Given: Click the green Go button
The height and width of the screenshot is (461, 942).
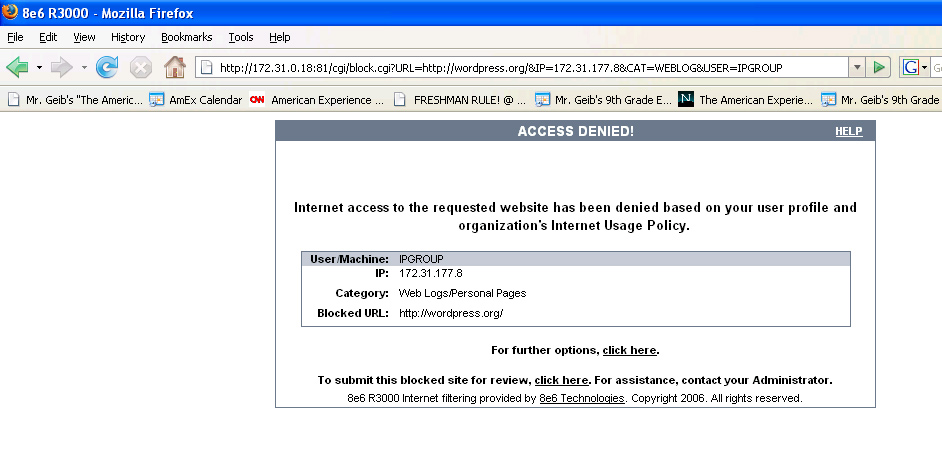Looking at the screenshot, I should coord(879,67).
